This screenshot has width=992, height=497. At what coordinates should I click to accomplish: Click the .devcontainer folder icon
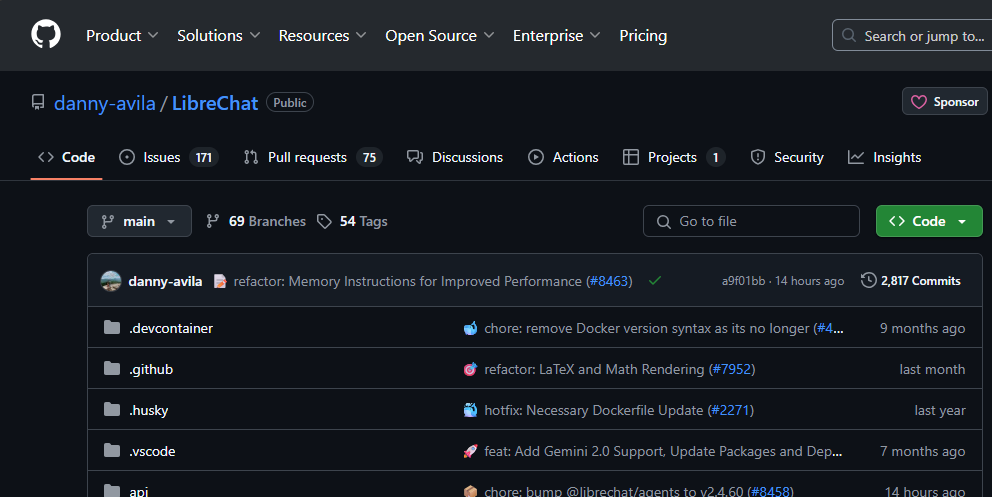(x=112, y=328)
